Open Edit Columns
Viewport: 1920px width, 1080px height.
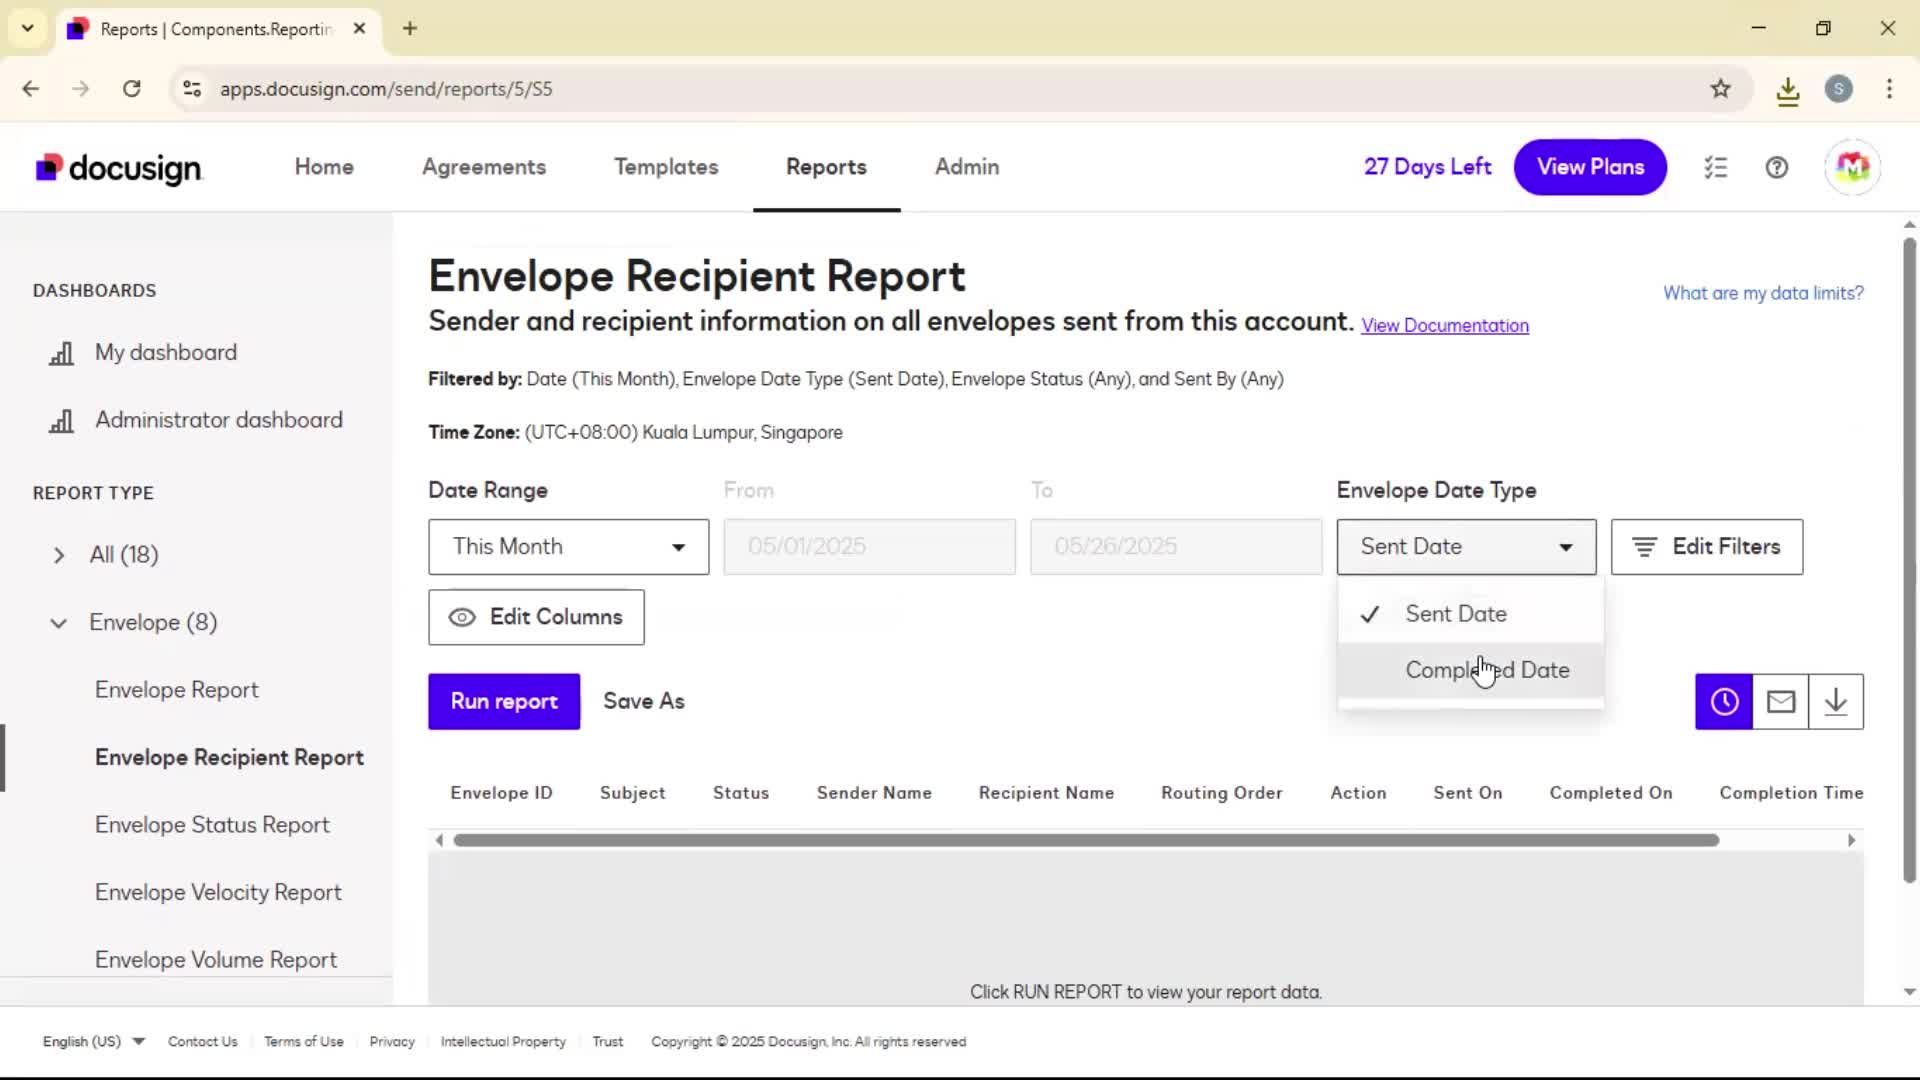(536, 617)
